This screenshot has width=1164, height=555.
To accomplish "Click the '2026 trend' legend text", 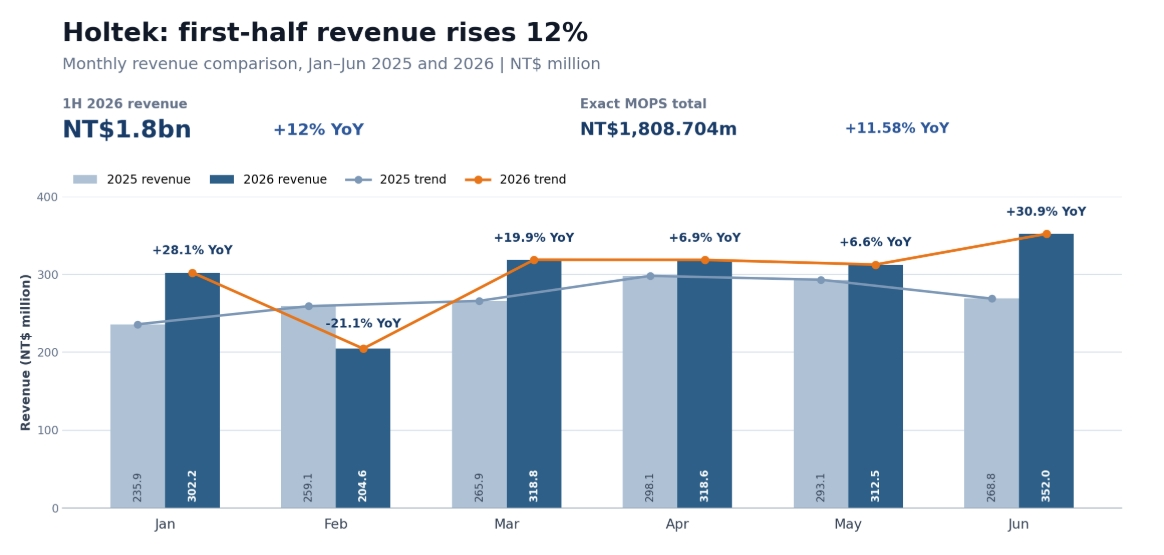I will [532, 180].
